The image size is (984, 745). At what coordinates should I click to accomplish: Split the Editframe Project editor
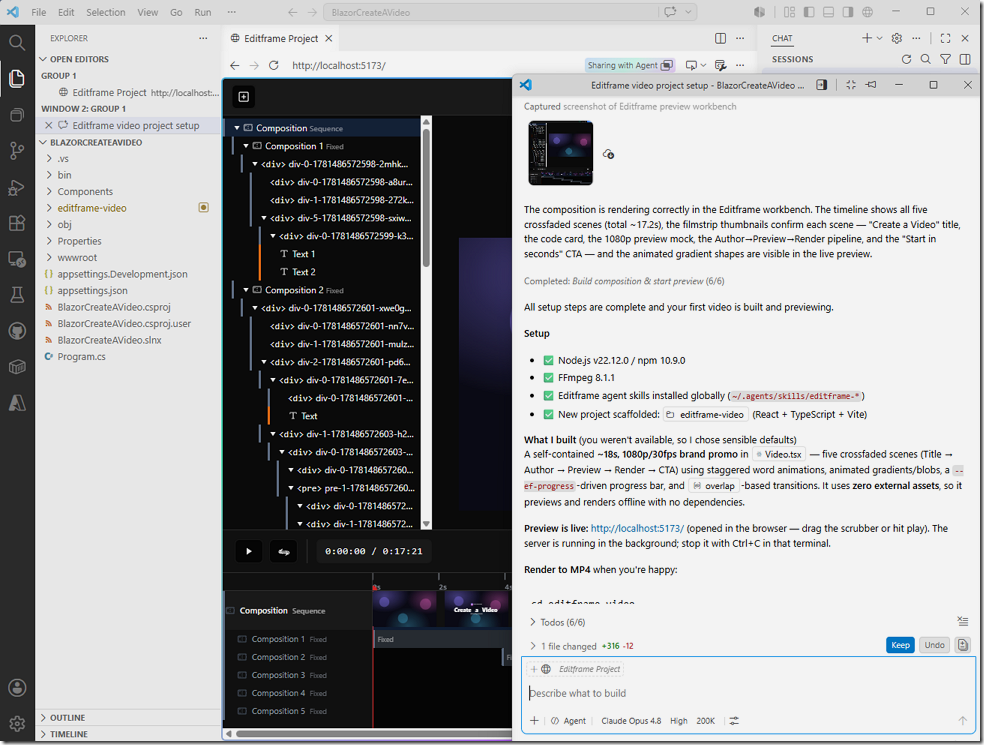(x=720, y=38)
